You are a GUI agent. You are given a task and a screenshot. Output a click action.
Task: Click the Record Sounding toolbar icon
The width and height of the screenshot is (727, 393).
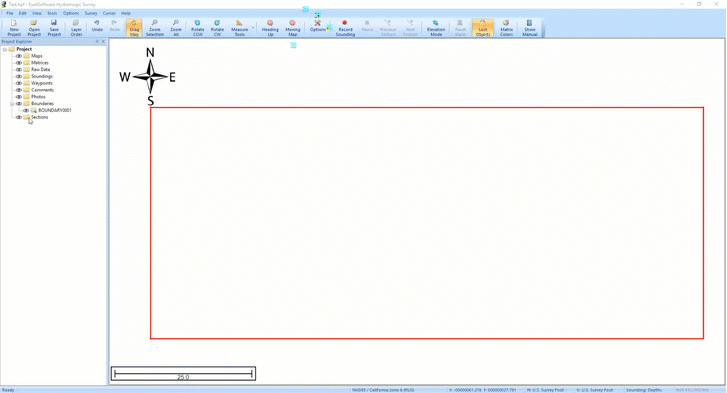(x=345, y=28)
